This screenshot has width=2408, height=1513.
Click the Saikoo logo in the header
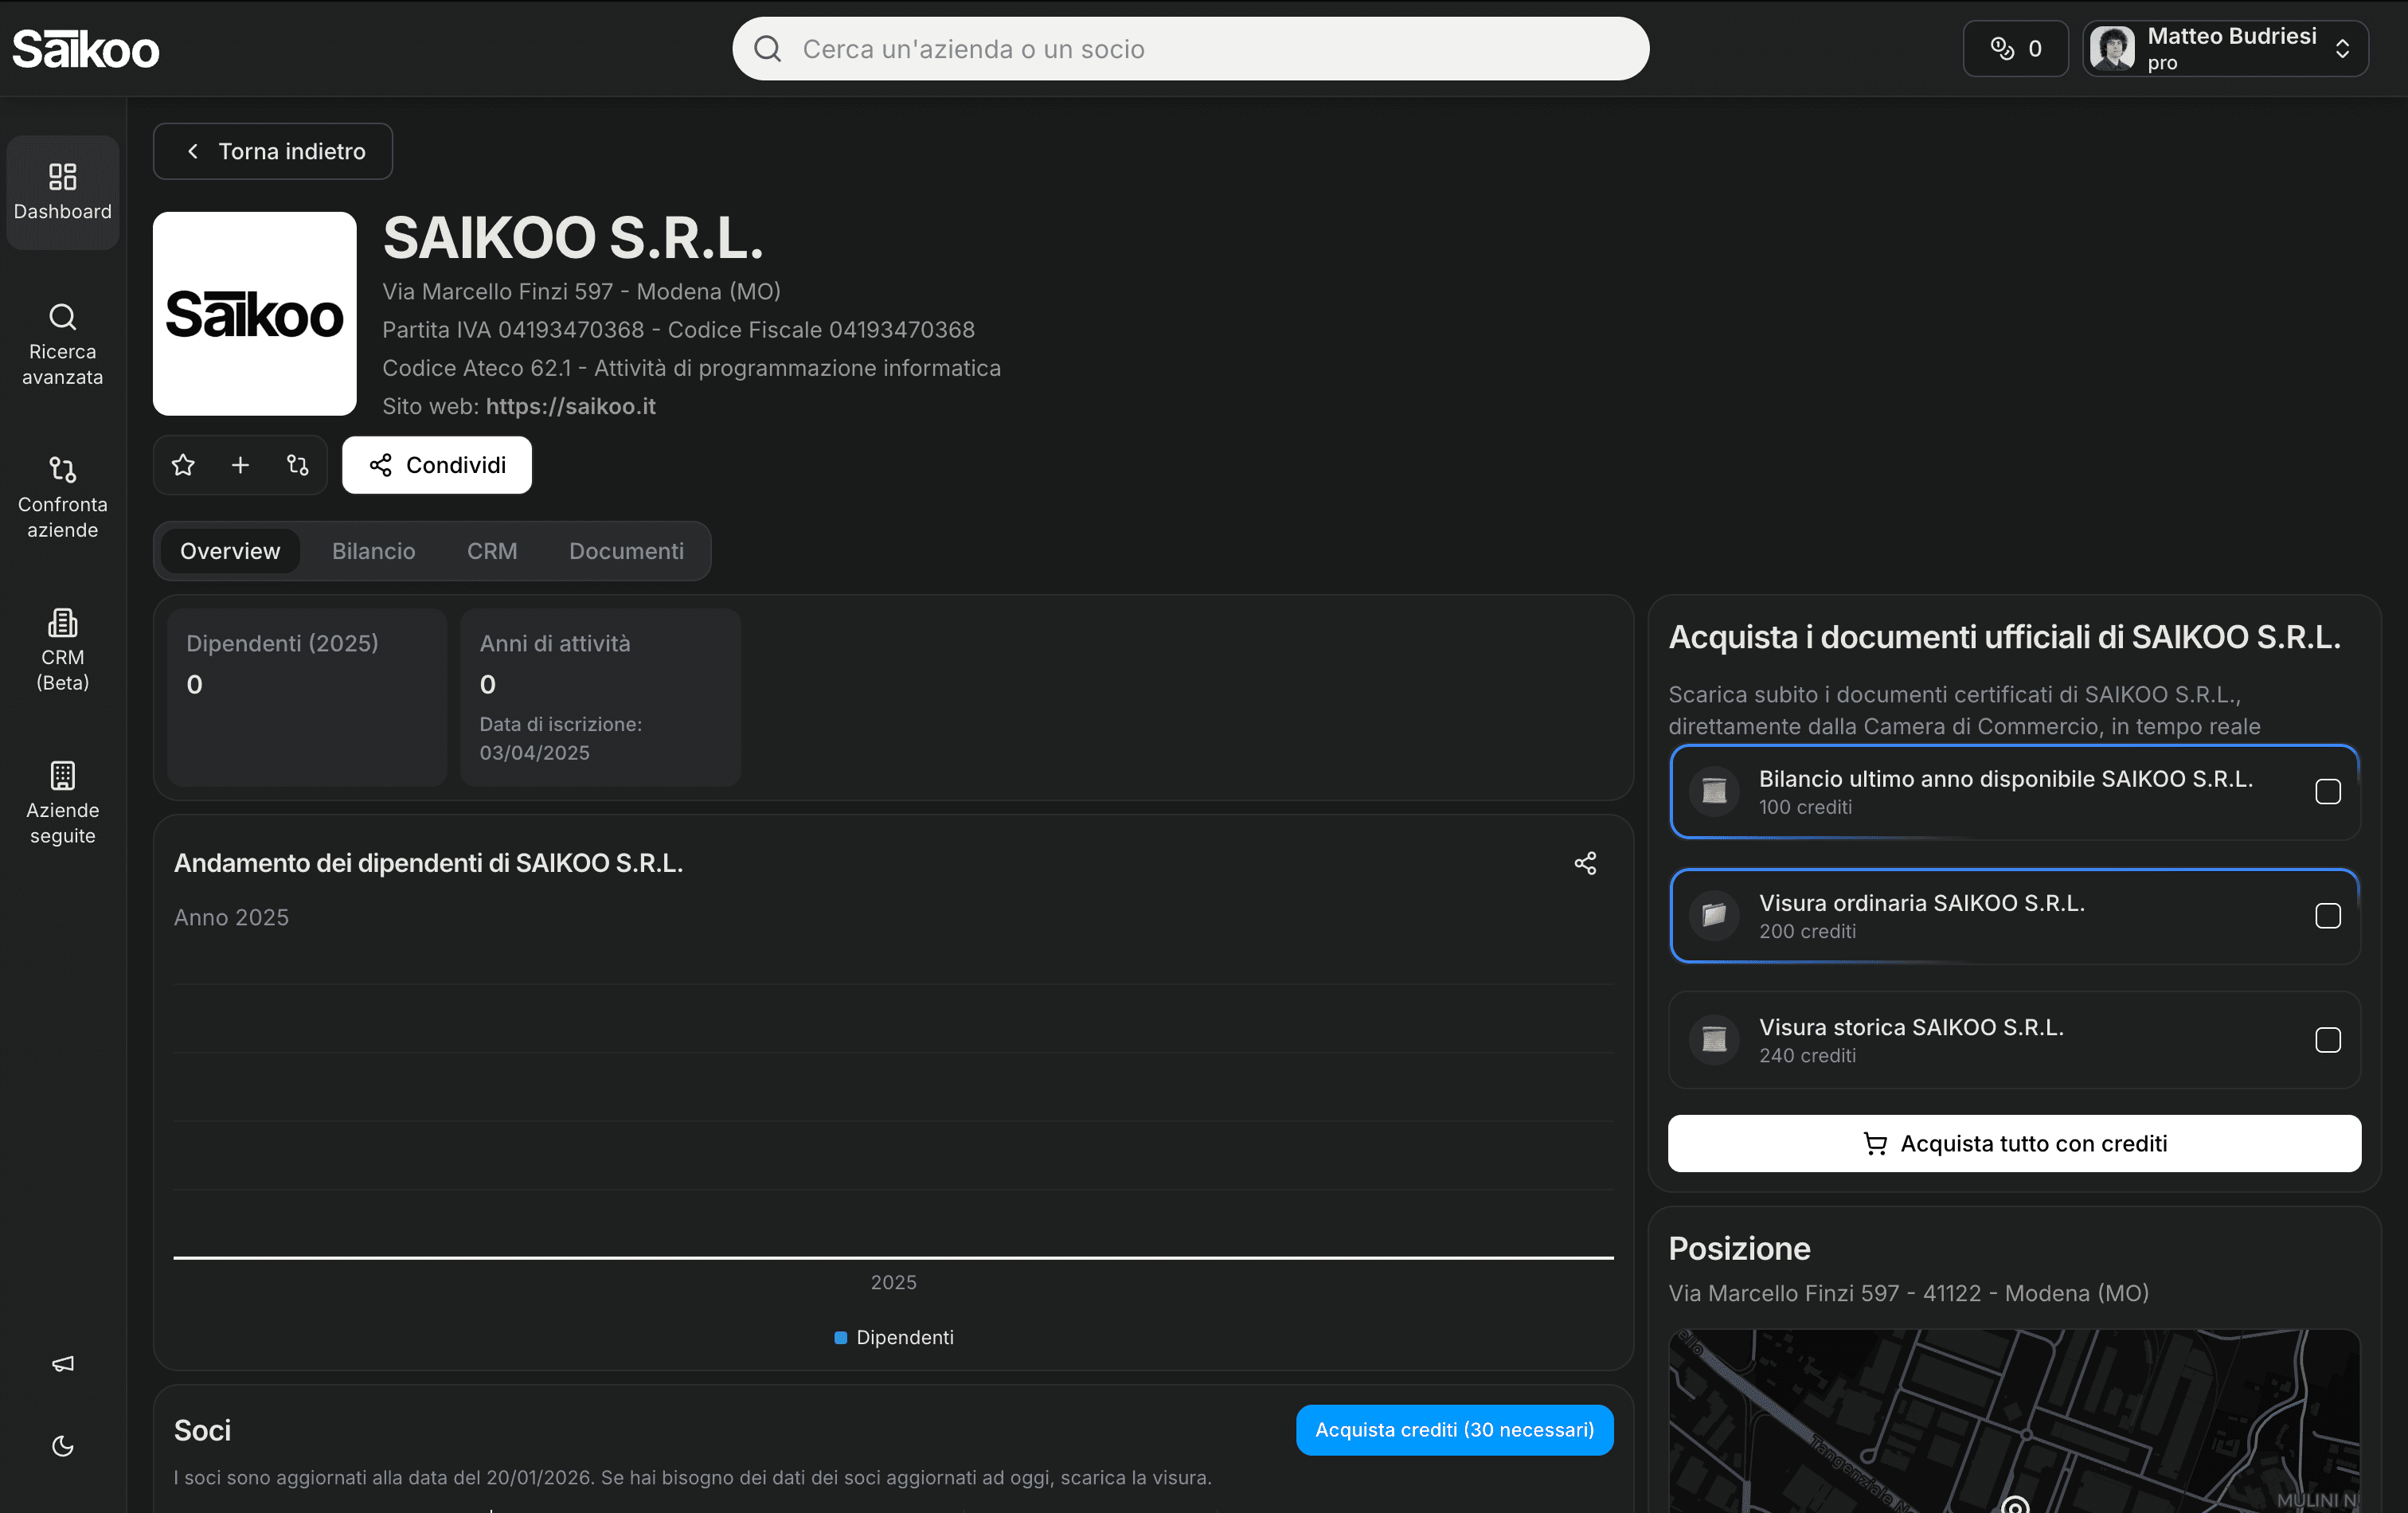(x=86, y=49)
